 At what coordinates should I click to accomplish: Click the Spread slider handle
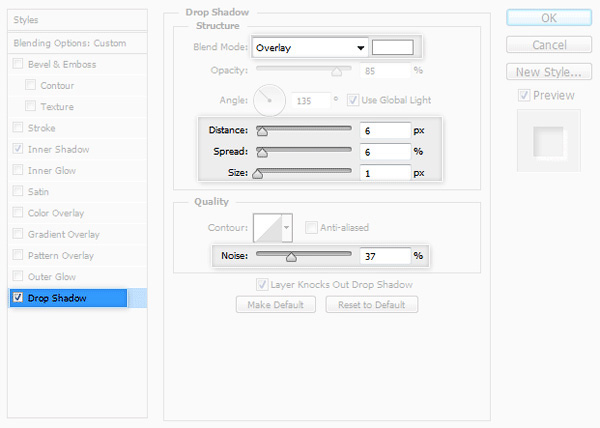(x=262, y=153)
